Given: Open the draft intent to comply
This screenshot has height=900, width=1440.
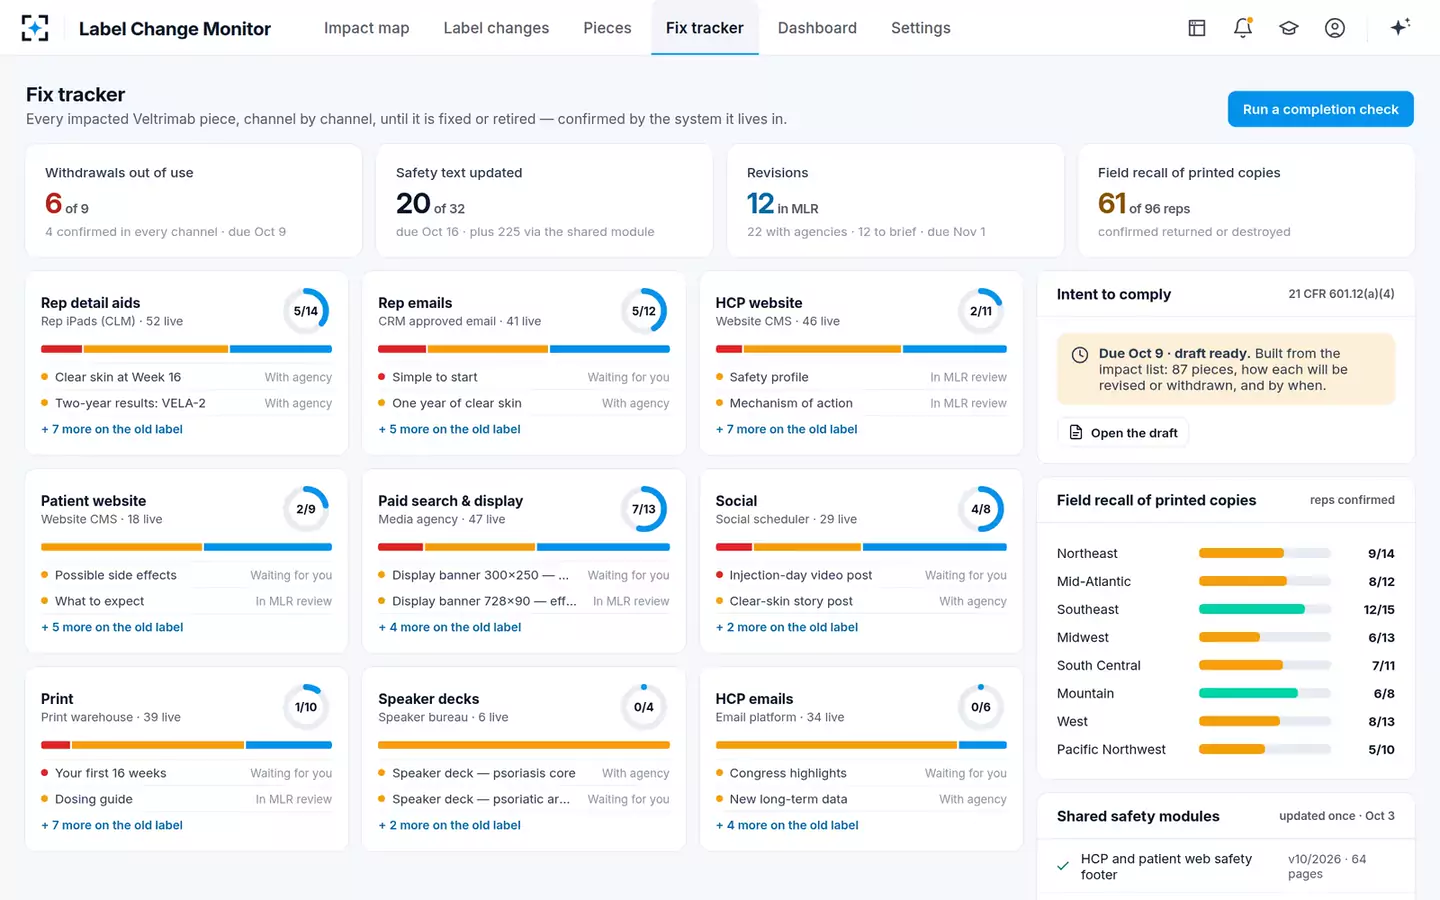Looking at the screenshot, I should click(x=1122, y=433).
